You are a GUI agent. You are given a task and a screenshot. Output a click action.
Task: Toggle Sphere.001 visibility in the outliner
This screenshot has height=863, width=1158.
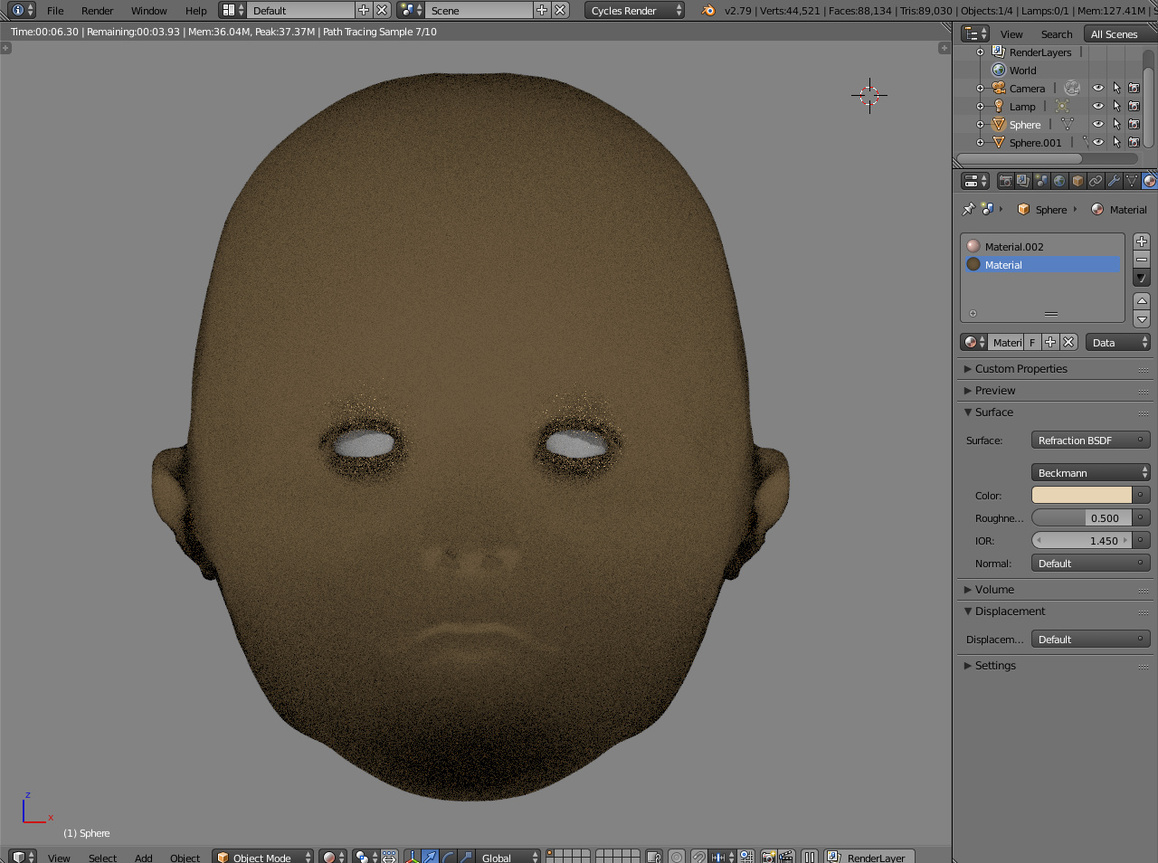coord(1098,142)
